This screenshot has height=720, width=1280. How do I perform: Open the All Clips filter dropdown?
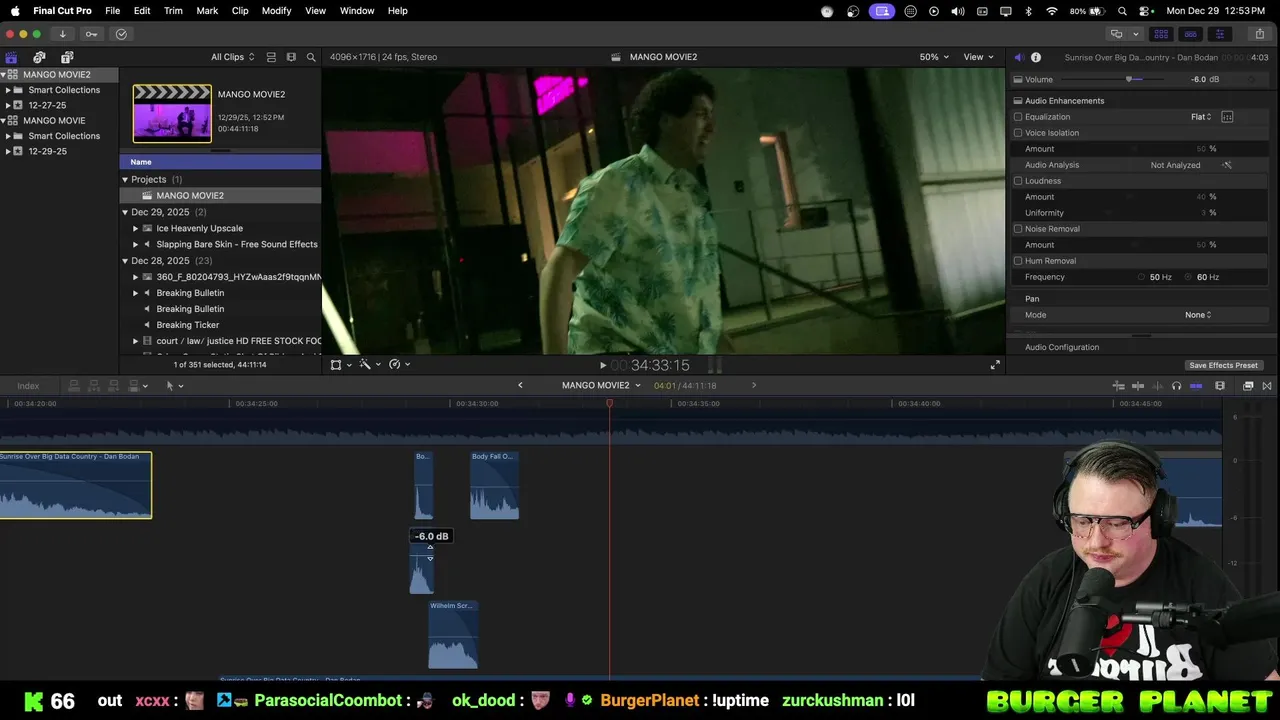[232, 57]
